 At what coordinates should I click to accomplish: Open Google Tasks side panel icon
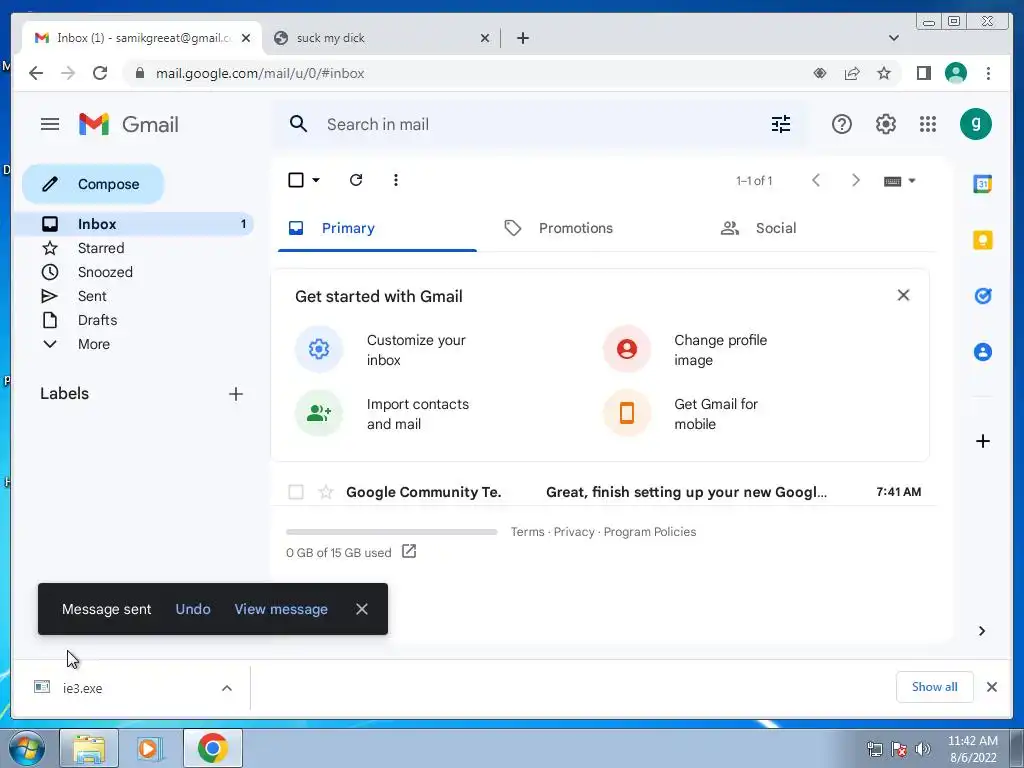983,296
